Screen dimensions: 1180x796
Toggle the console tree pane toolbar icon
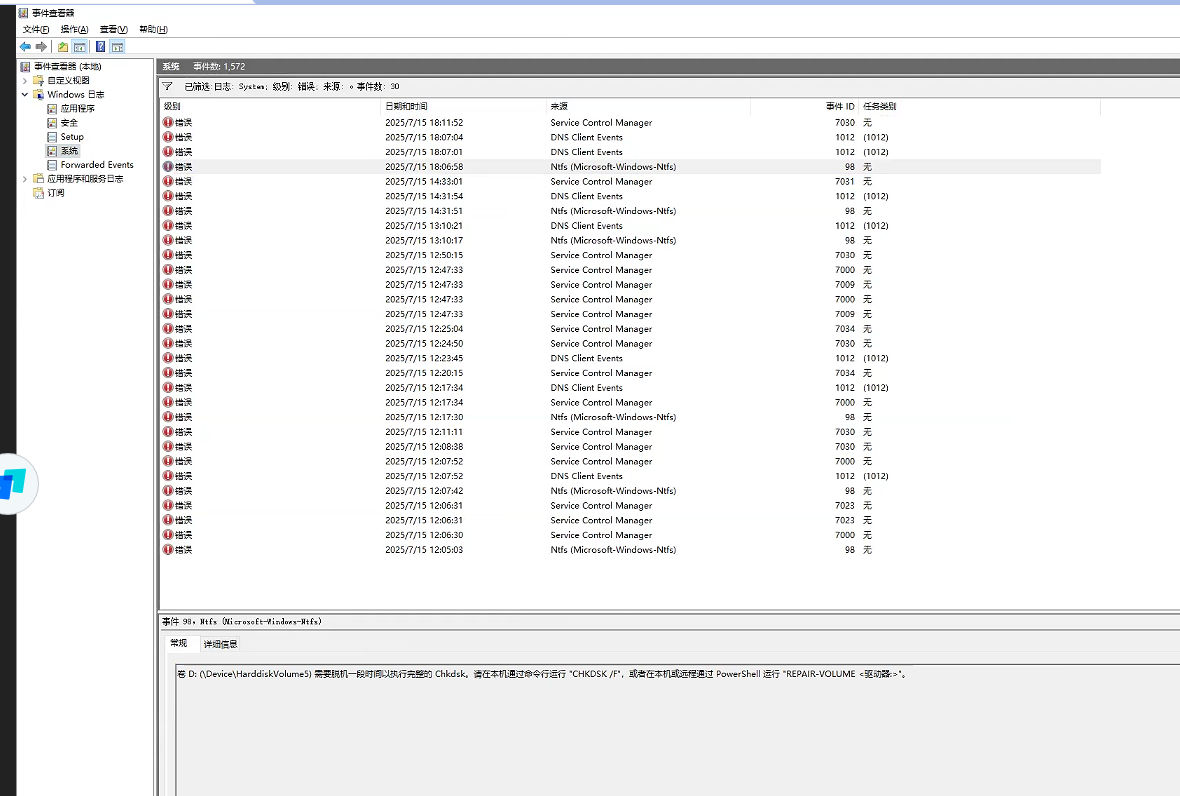click(79, 47)
